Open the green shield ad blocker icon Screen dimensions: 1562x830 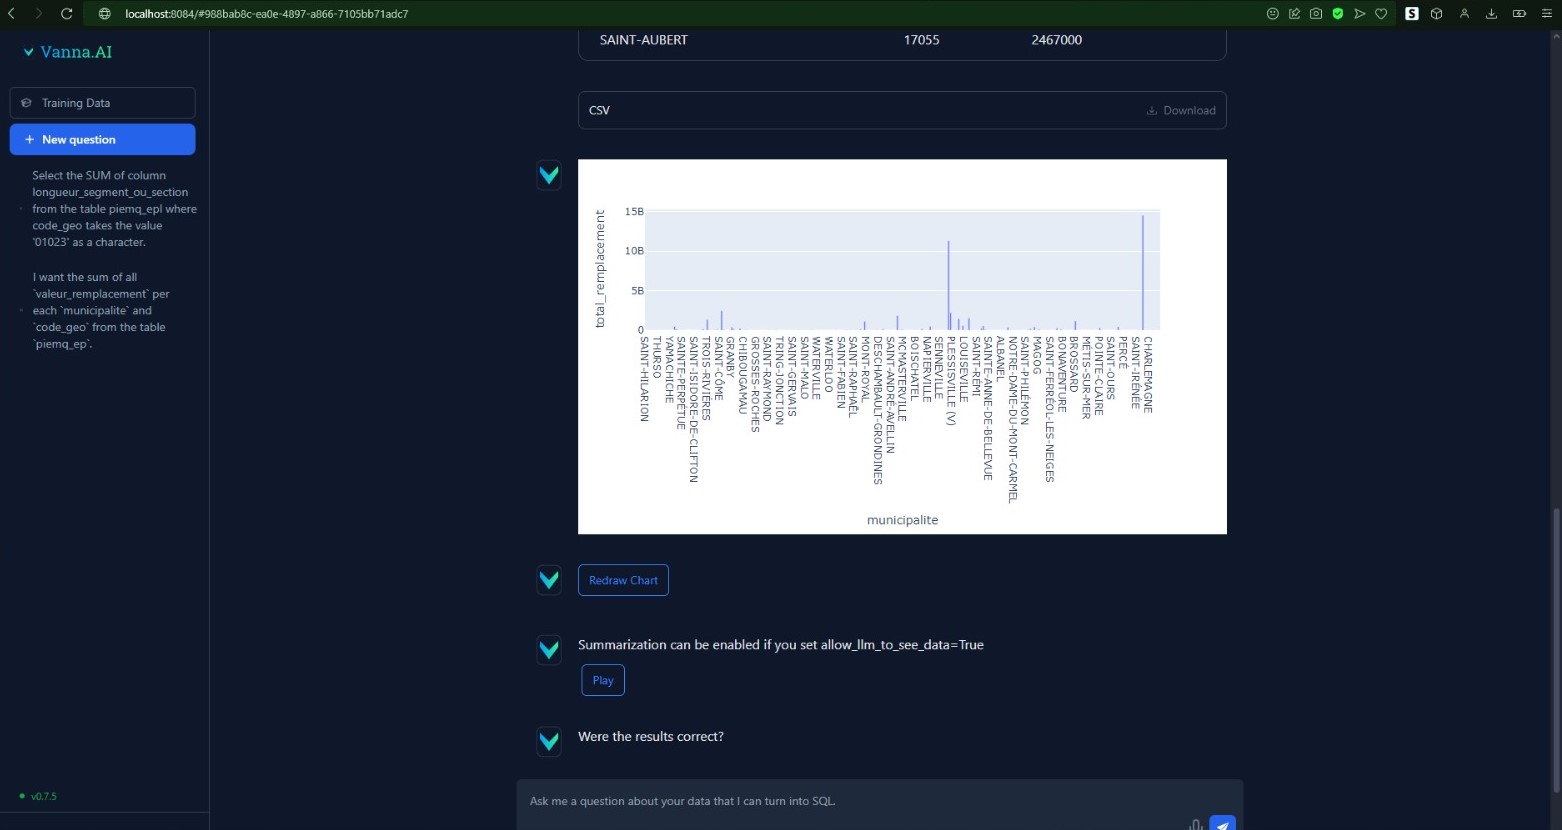click(x=1337, y=14)
